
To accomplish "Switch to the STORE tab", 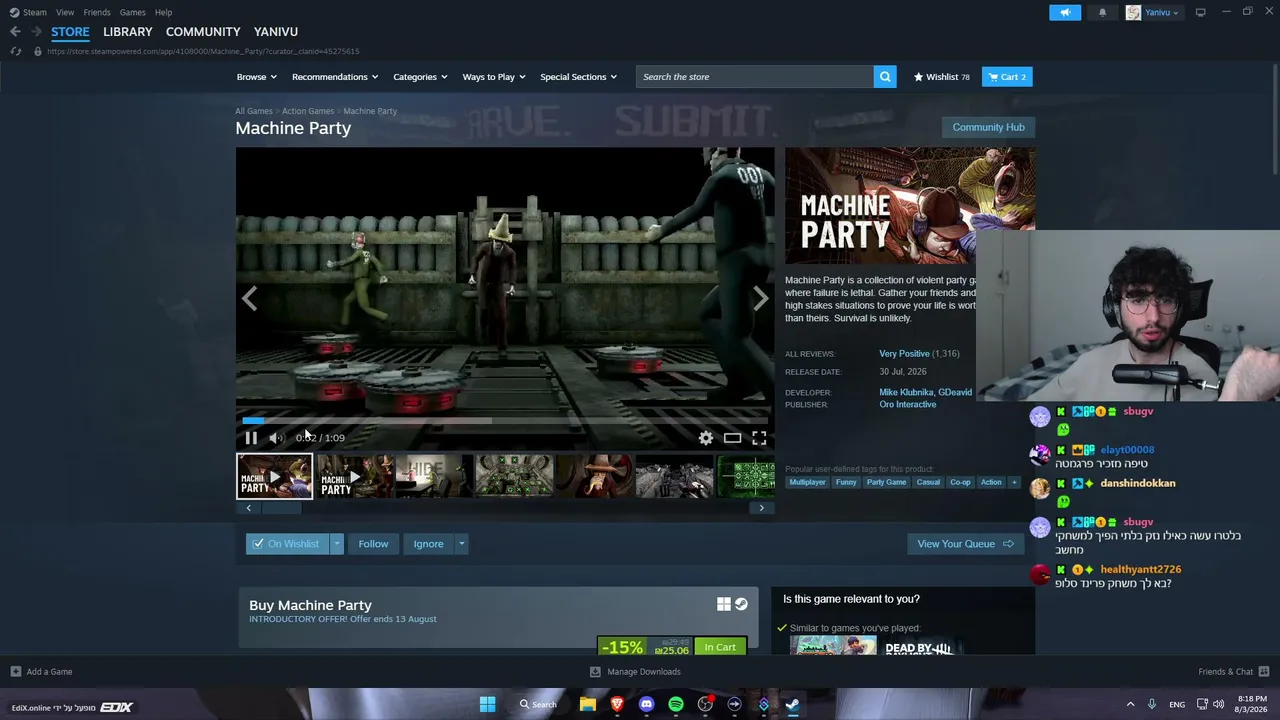I will pyautogui.click(x=70, y=32).
